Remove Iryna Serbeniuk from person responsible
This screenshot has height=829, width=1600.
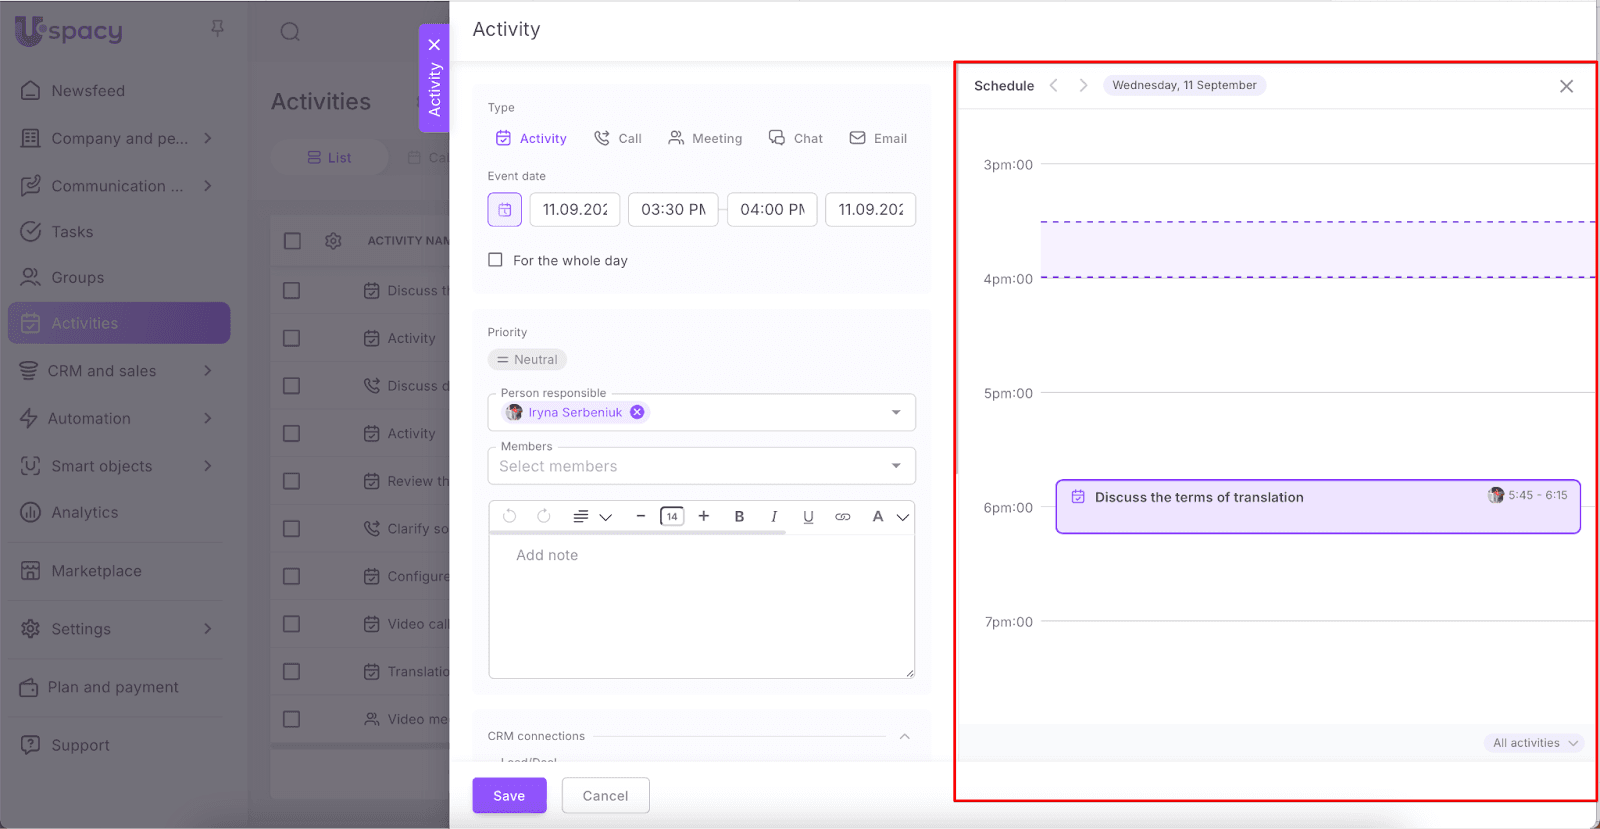point(637,412)
